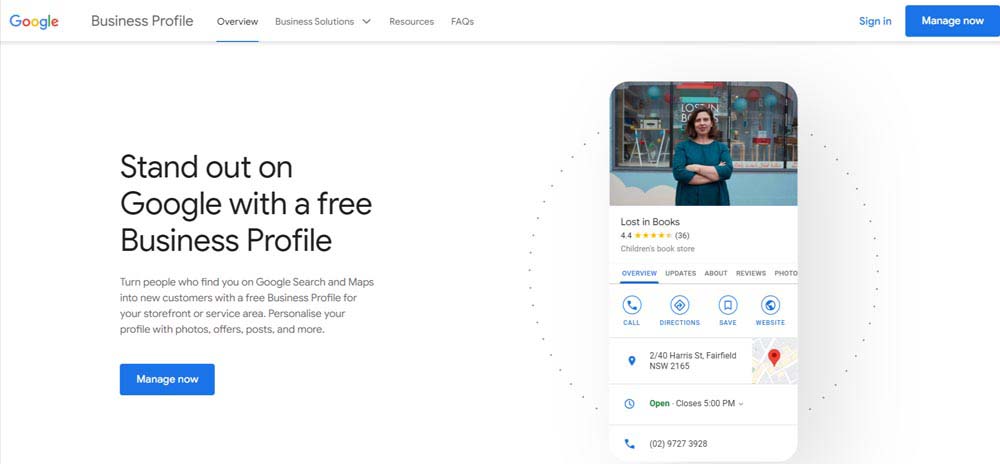Click the address 2/40 Harris St, Fairfield
Screen dimensions: 1000x464
point(693,361)
